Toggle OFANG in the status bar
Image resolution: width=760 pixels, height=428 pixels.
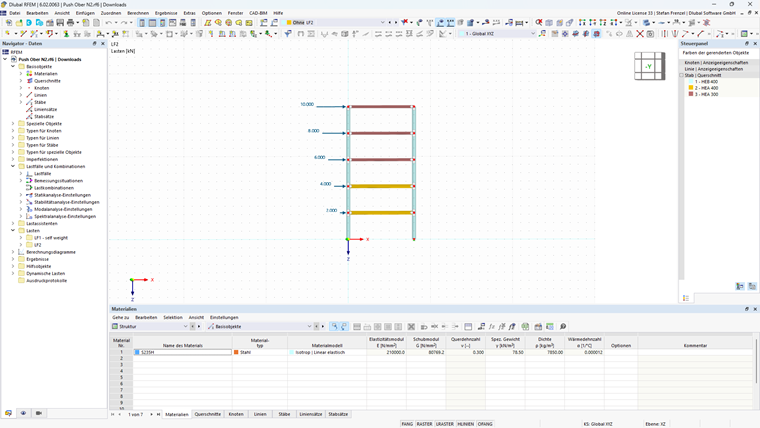coord(485,424)
